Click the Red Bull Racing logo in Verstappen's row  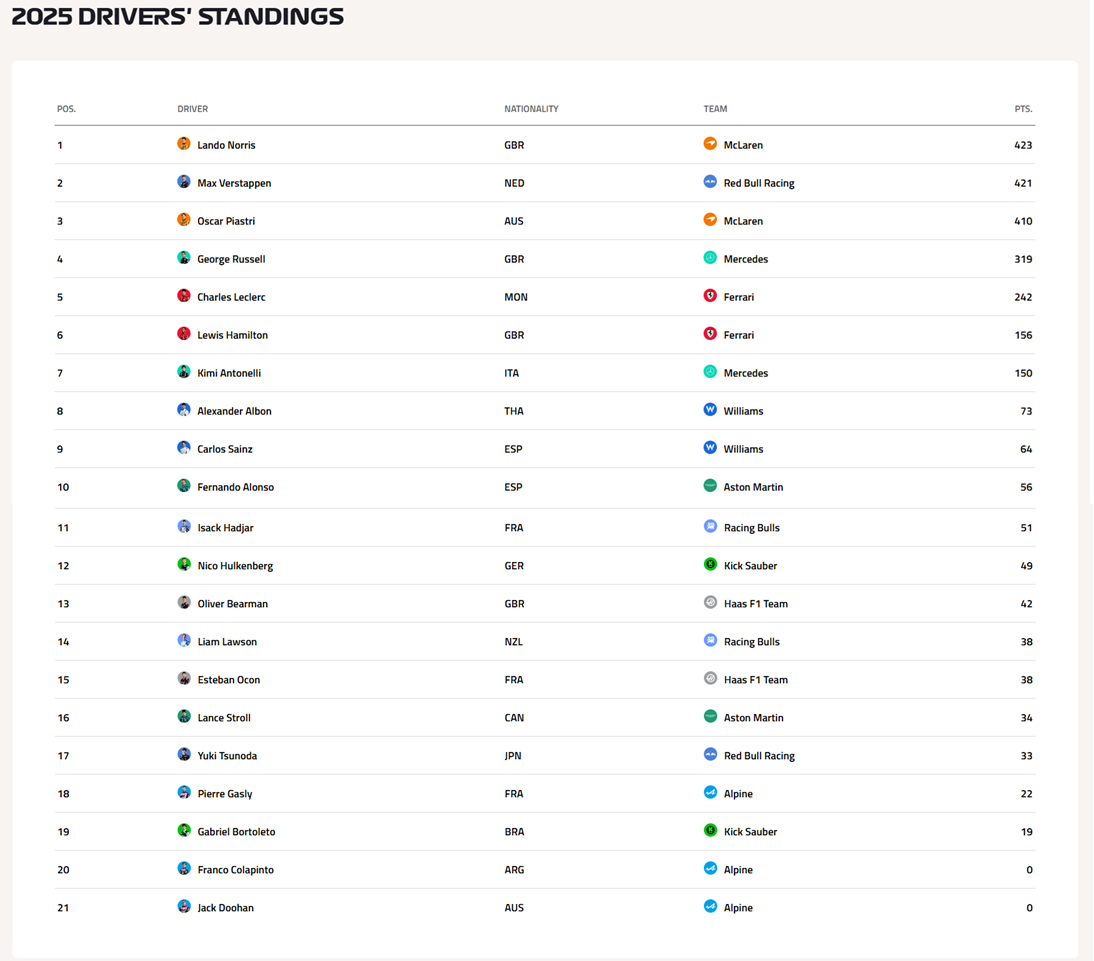click(x=710, y=182)
